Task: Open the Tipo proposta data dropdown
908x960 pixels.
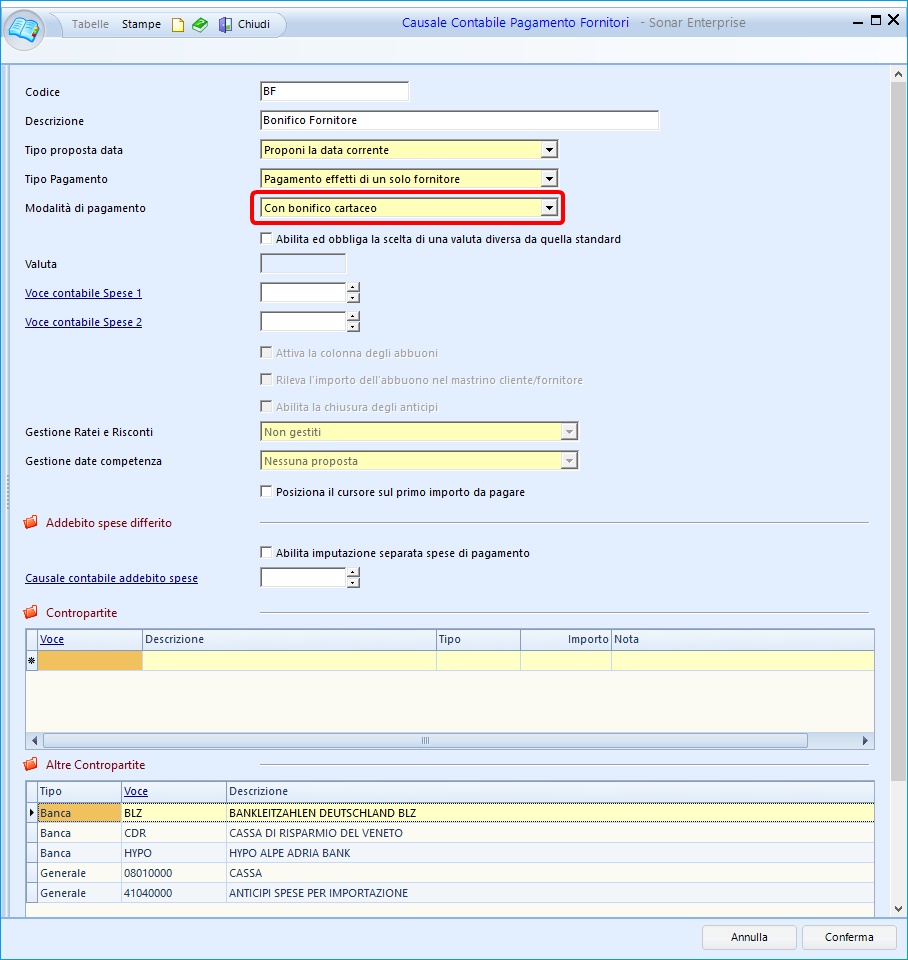Action: [x=548, y=150]
